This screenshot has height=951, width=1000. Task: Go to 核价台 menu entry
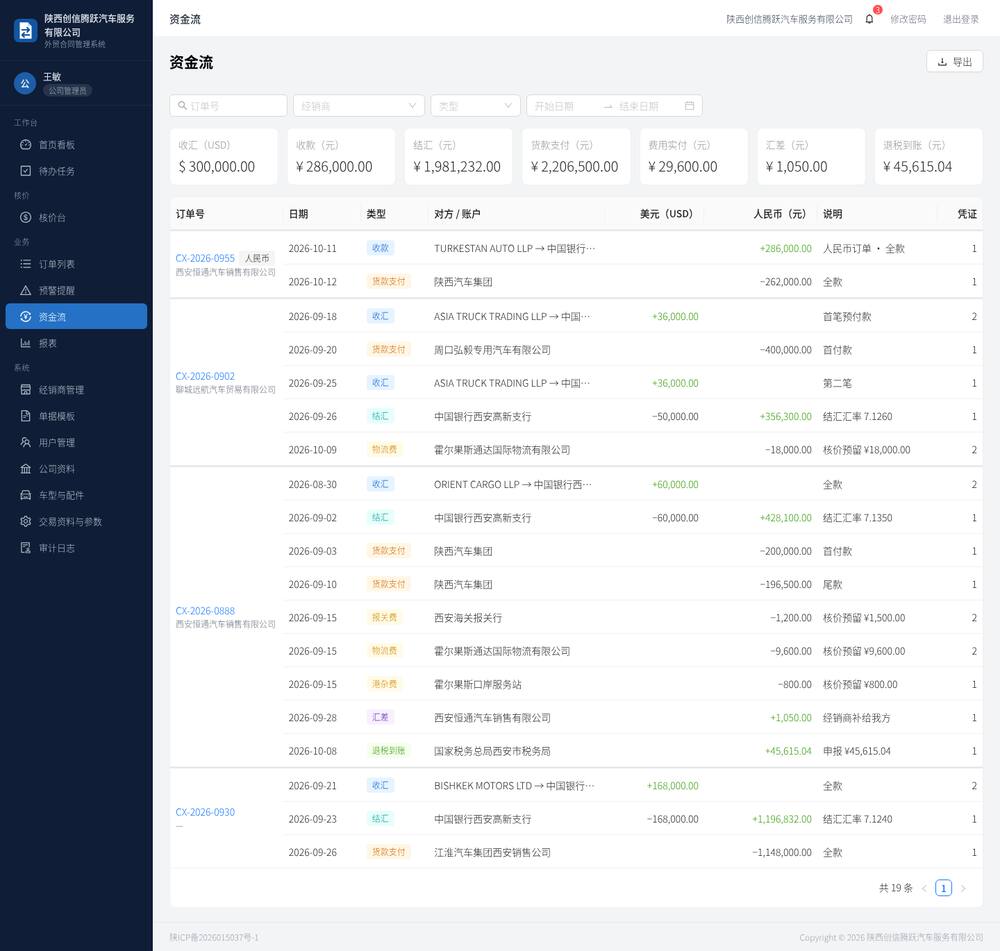(x=77, y=217)
